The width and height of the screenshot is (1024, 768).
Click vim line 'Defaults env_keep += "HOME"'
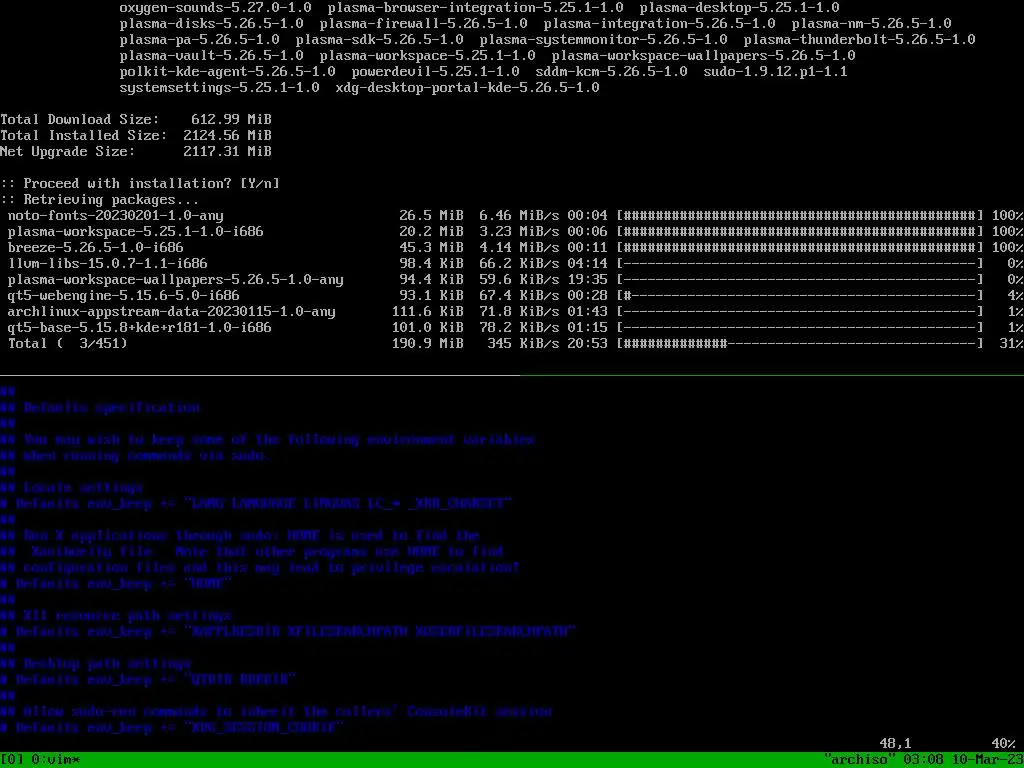pyautogui.click(x=116, y=583)
